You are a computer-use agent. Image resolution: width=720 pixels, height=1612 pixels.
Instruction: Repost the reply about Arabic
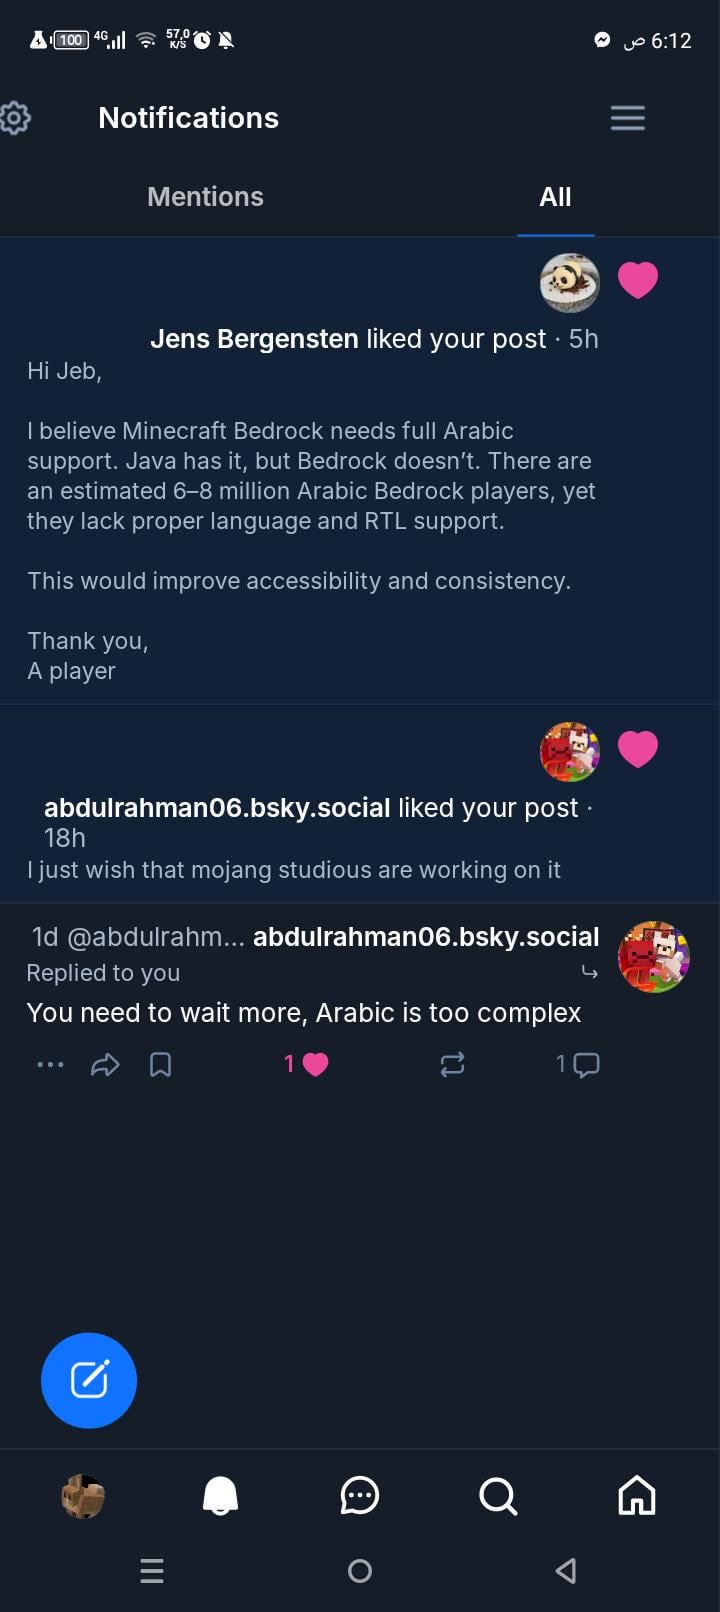(x=452, y=1065)
